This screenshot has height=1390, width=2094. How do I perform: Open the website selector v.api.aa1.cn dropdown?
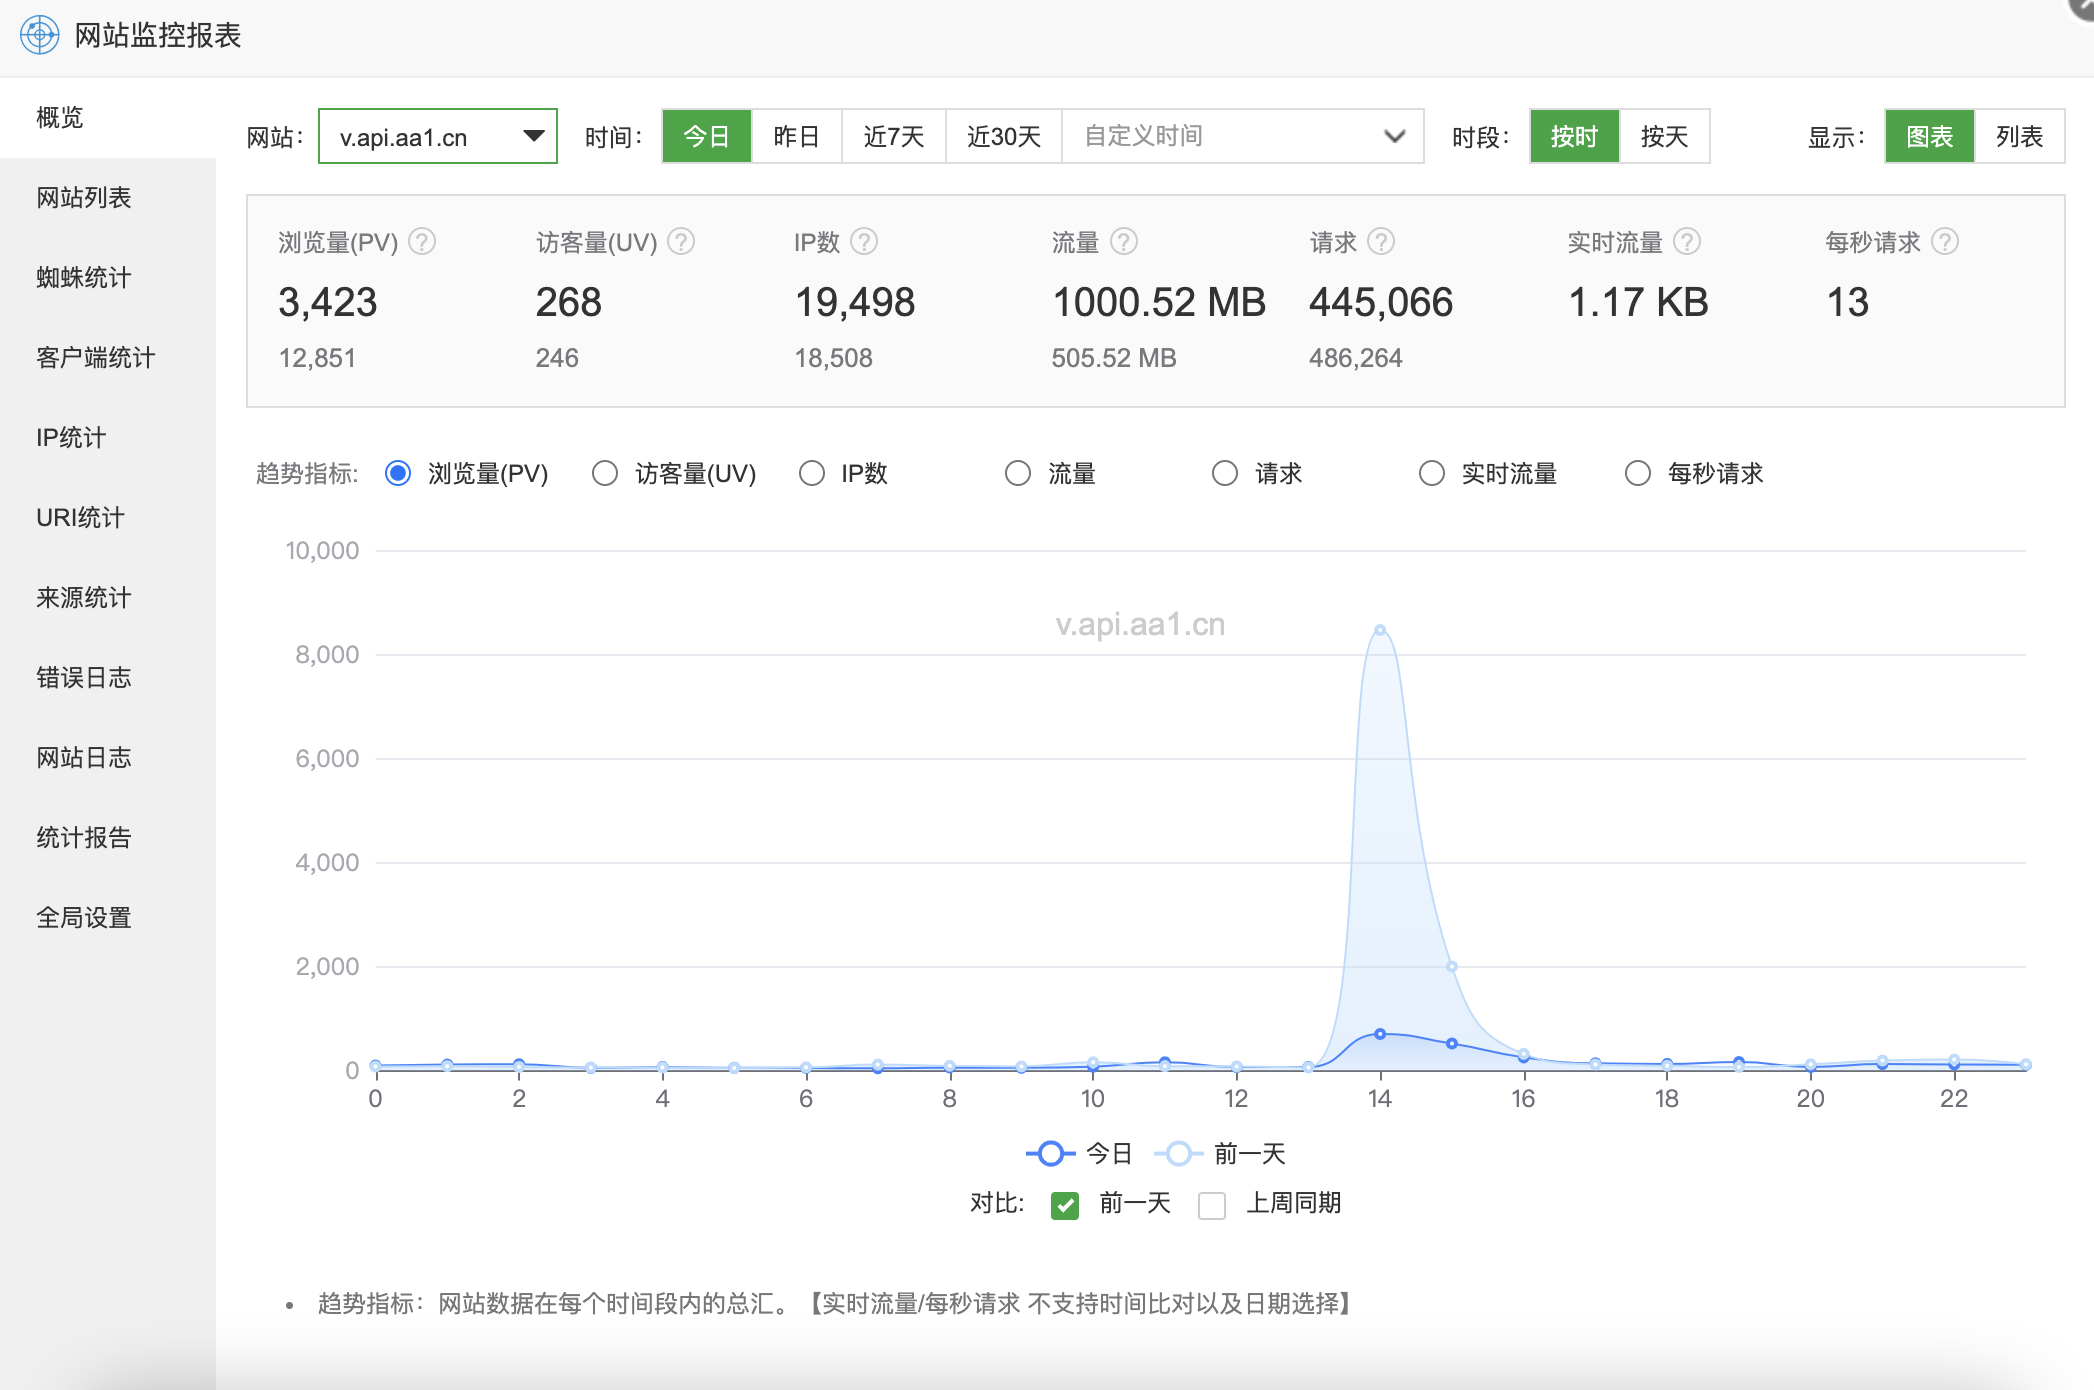[x=438, y=136]
